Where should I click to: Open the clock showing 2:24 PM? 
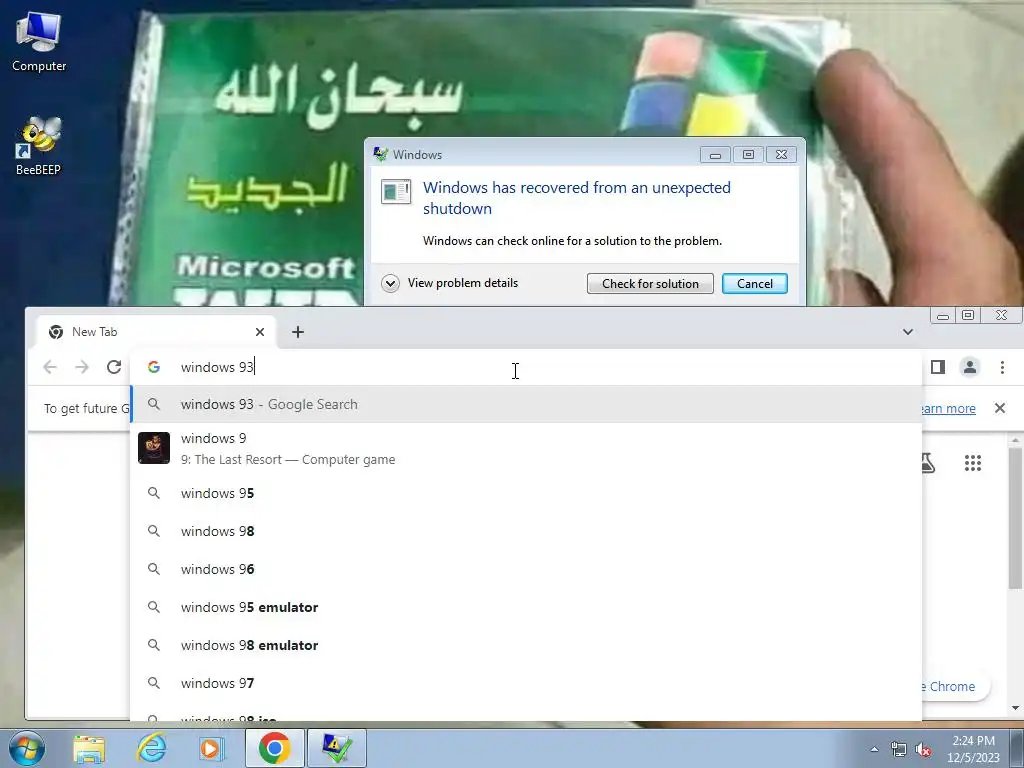(973, 748)
